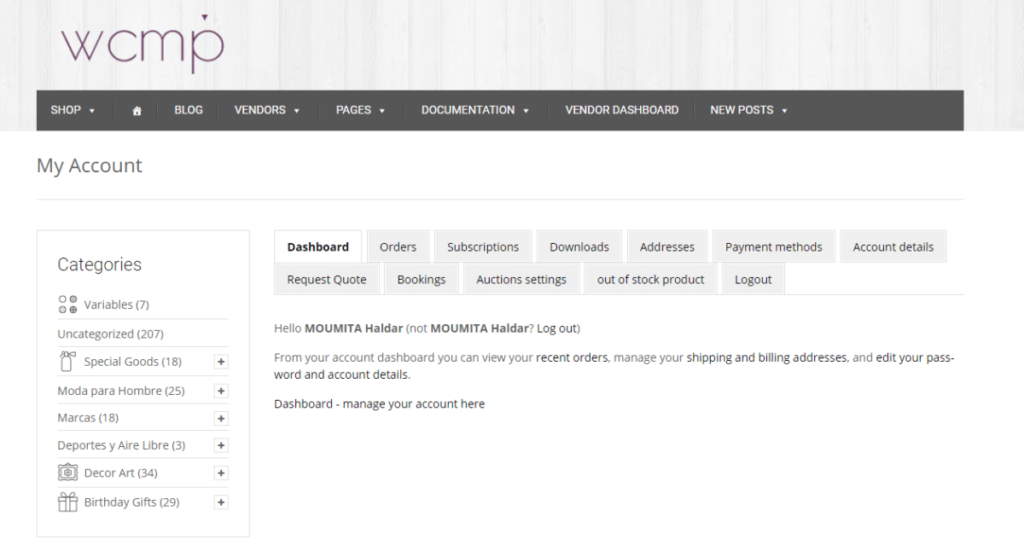Open the SHOP dropdown menu
1024x551 pixels.
72,110
